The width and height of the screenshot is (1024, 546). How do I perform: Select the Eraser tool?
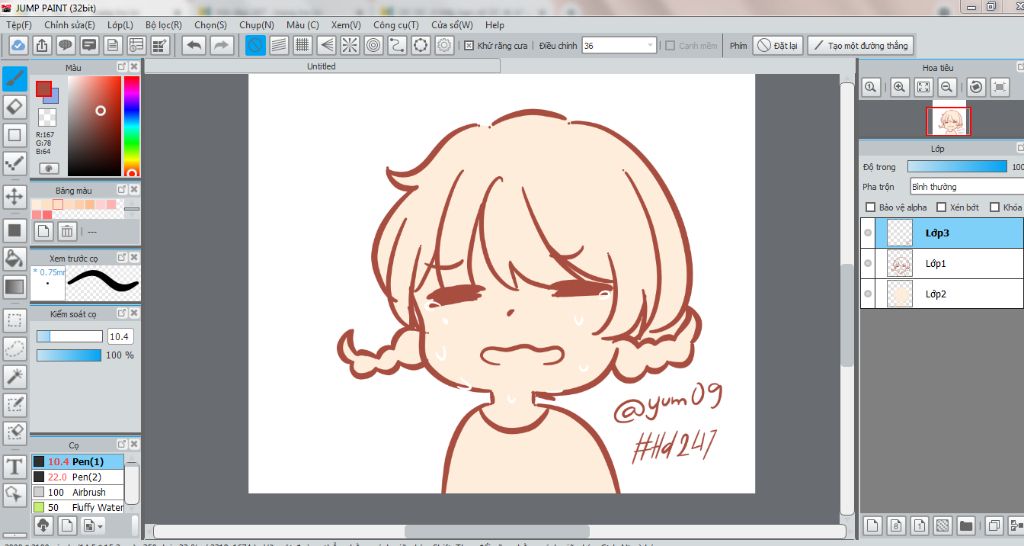pos(14,107)
